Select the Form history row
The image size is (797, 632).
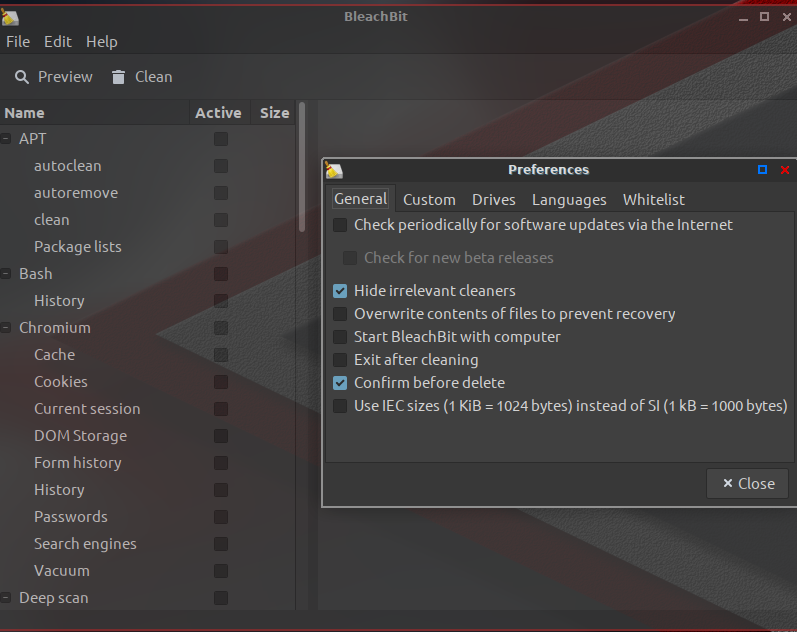click(x=147, y=463)
